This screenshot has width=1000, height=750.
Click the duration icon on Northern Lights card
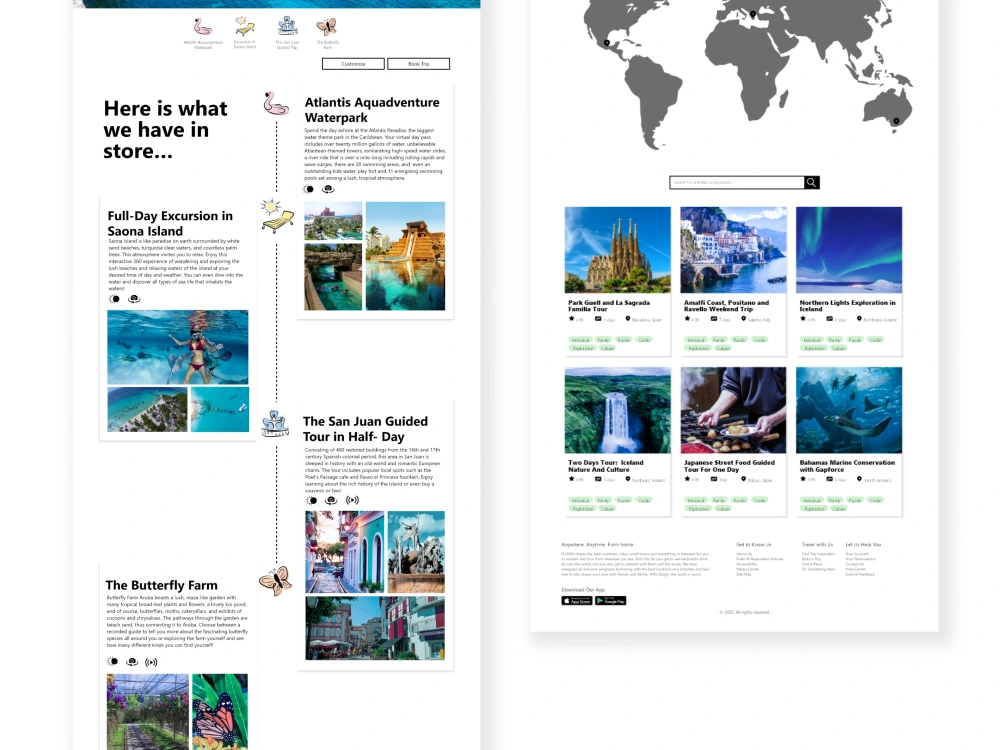click(x=829, y=319)
